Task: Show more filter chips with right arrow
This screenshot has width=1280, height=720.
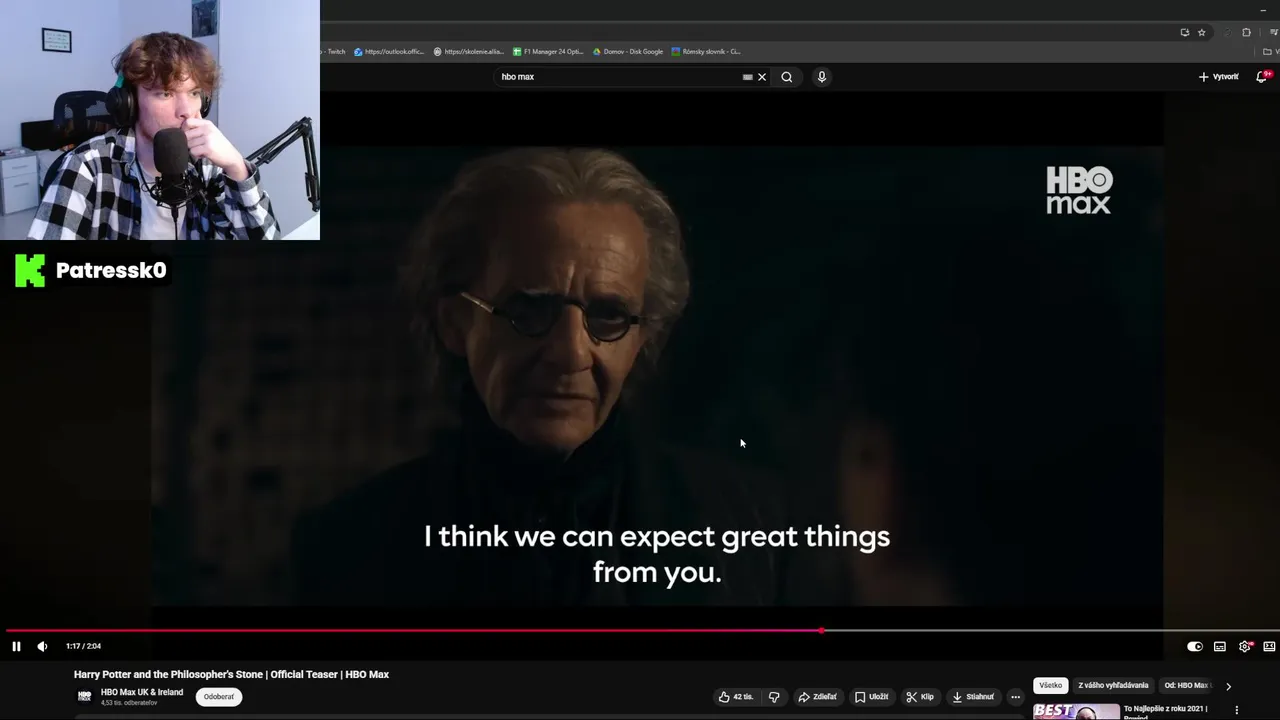Action: click(1228, 686)
